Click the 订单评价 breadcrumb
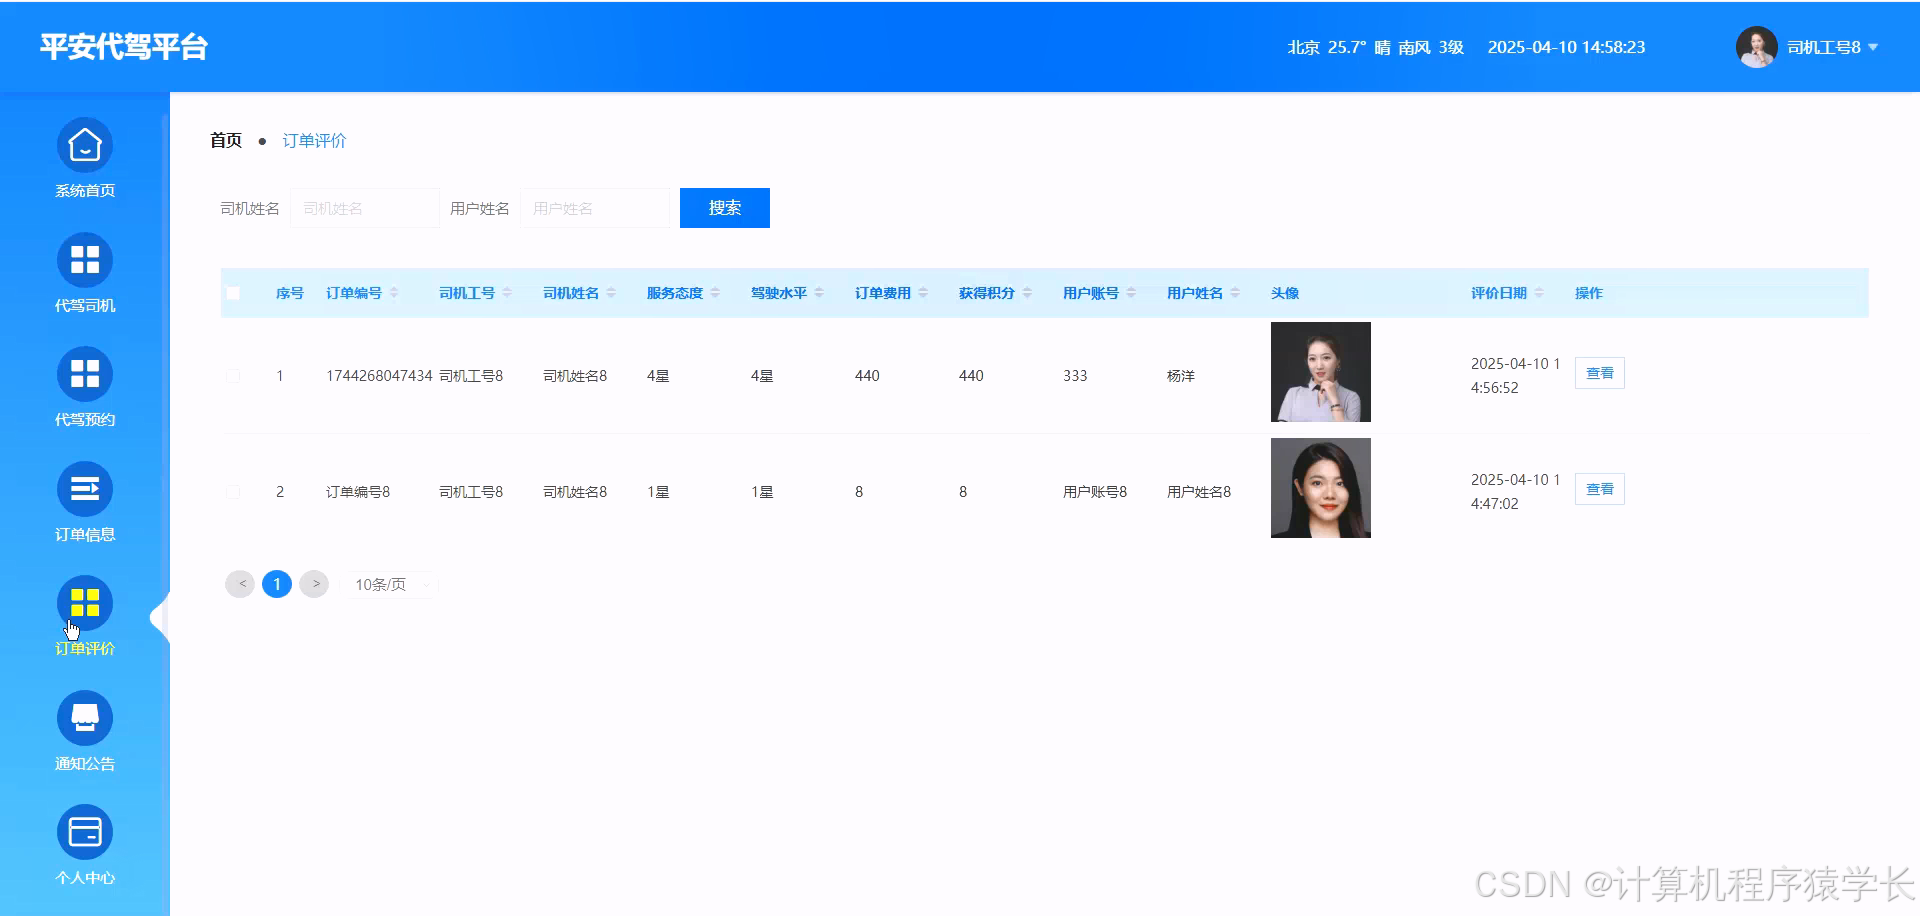Screen dimensions: 1920x916 [x=314, y=140]
